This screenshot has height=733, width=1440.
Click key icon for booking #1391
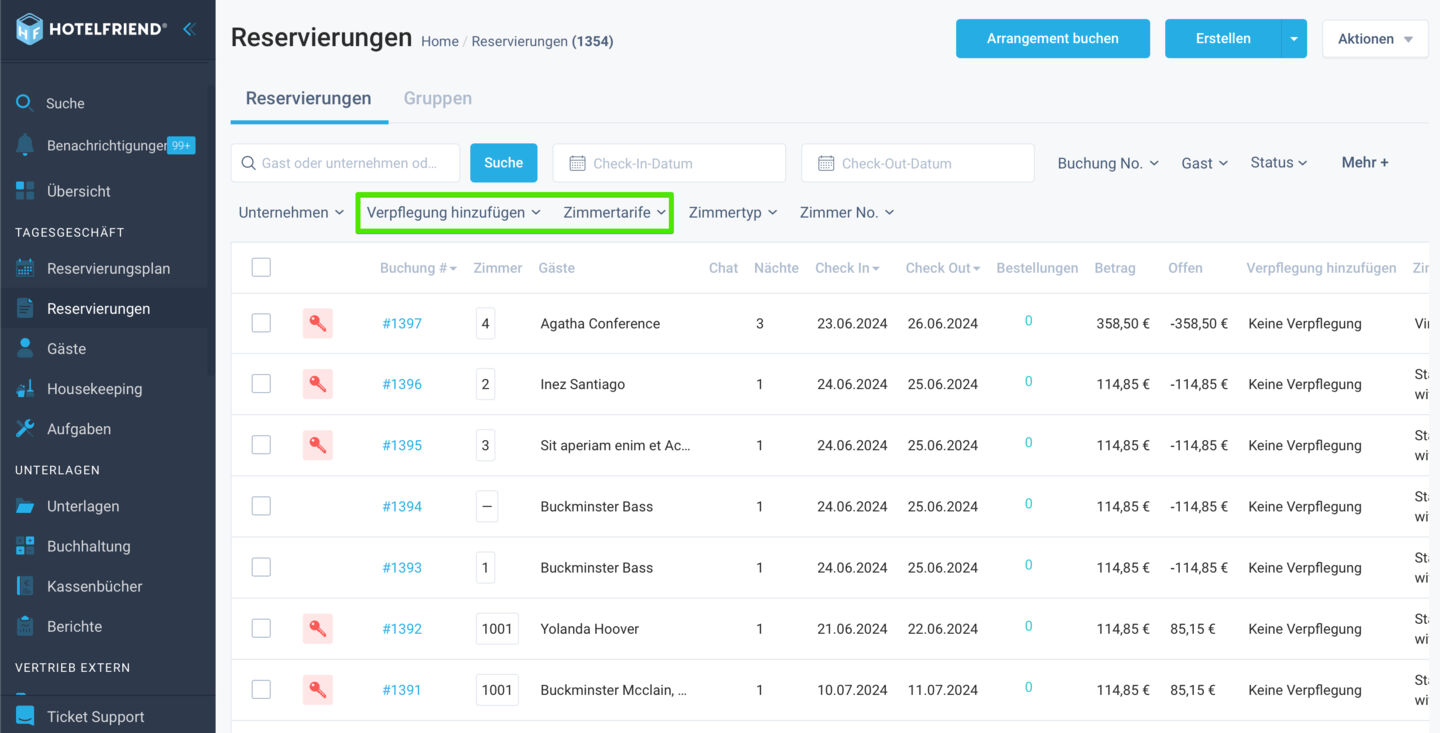[x=318, y=689]
